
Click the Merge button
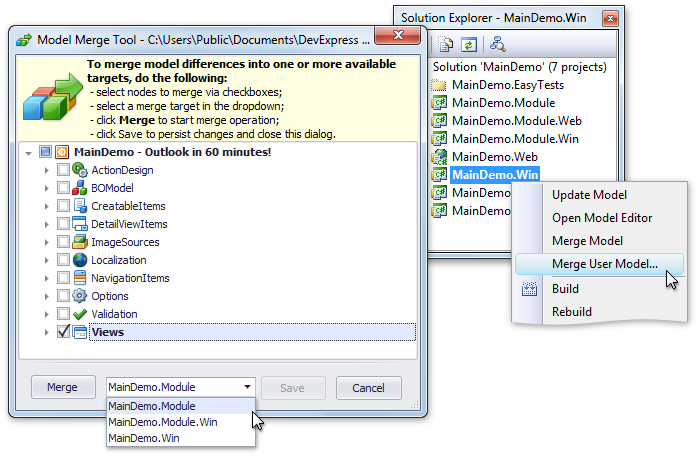(63, 387)
